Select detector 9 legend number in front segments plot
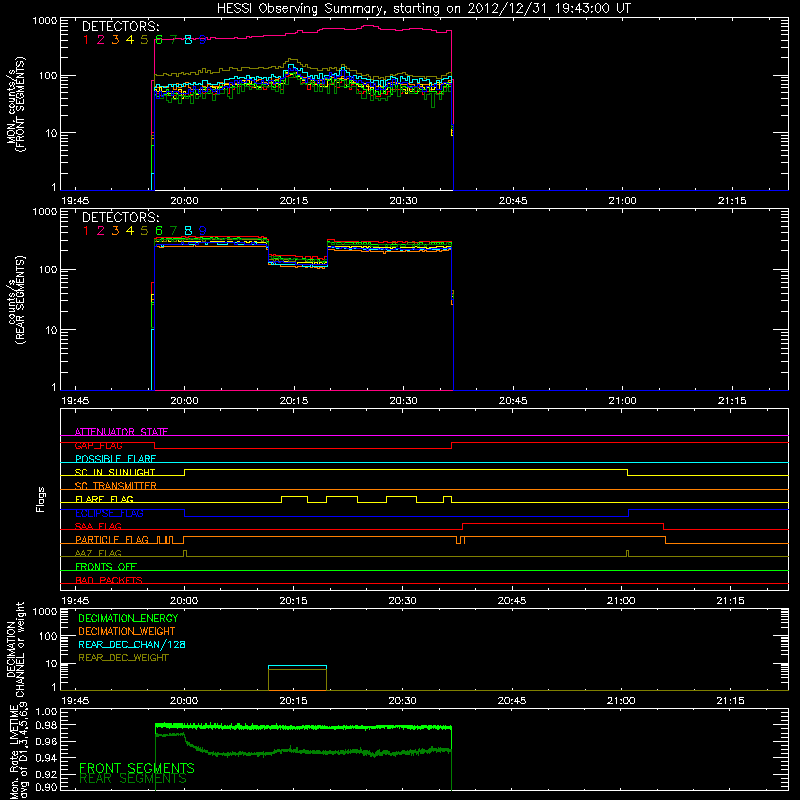 pyautogui.click(x=203, y=40)
